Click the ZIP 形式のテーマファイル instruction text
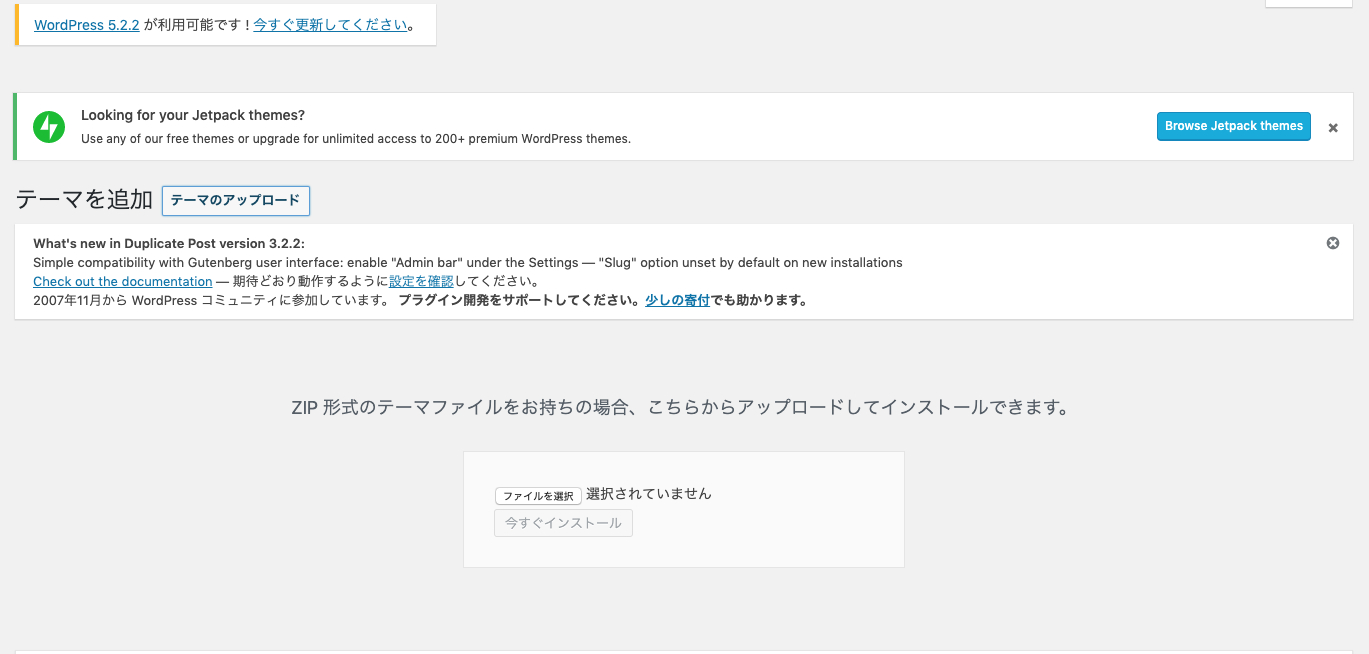Screen dimensions: 1369x654 click(x=680, y=408)
